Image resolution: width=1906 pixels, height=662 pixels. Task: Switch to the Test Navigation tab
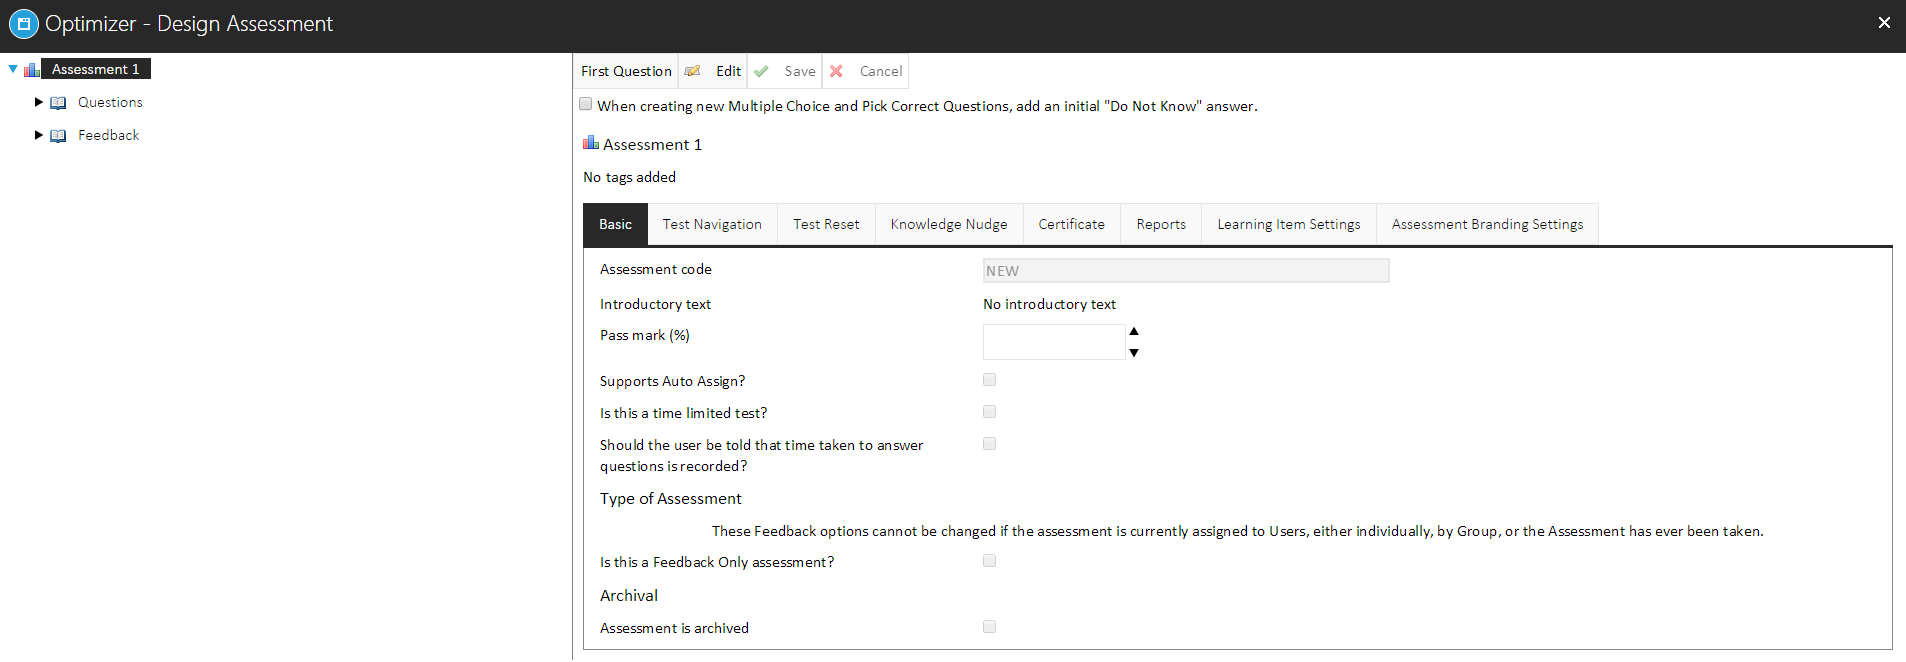(x=712, y=224)
